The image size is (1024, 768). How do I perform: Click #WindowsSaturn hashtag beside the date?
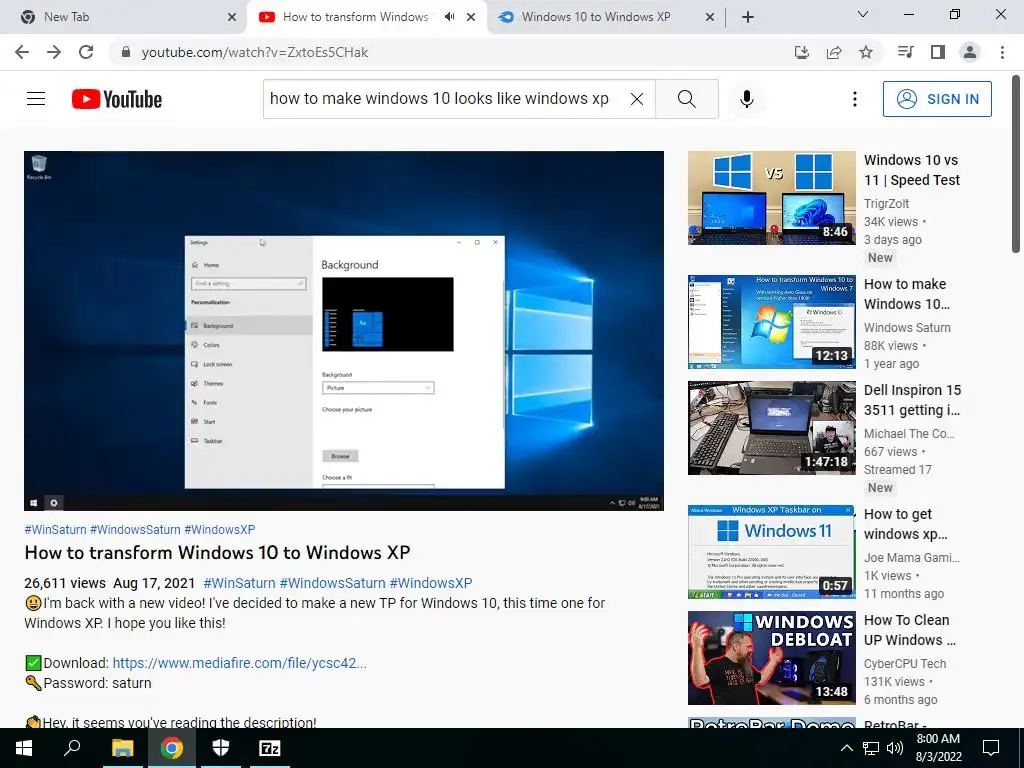(x=332, y=583)
